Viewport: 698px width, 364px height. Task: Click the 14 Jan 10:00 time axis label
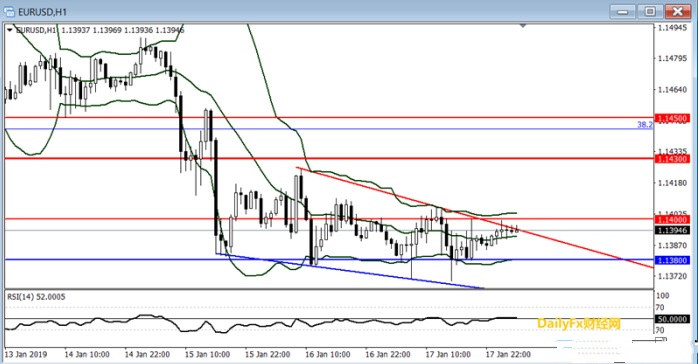(87, 355)
